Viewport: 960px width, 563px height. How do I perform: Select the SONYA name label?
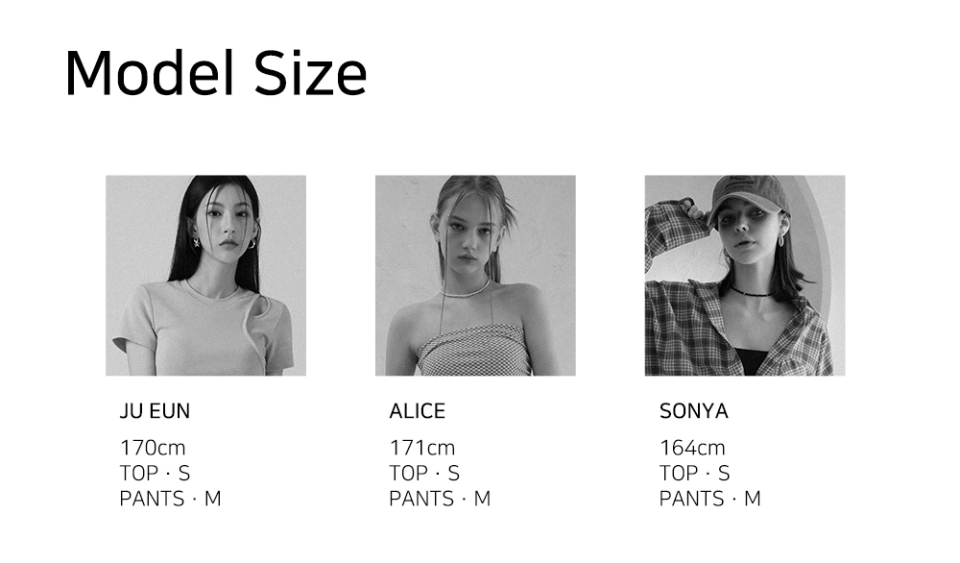pyautogui.click(x=693, y=411)
